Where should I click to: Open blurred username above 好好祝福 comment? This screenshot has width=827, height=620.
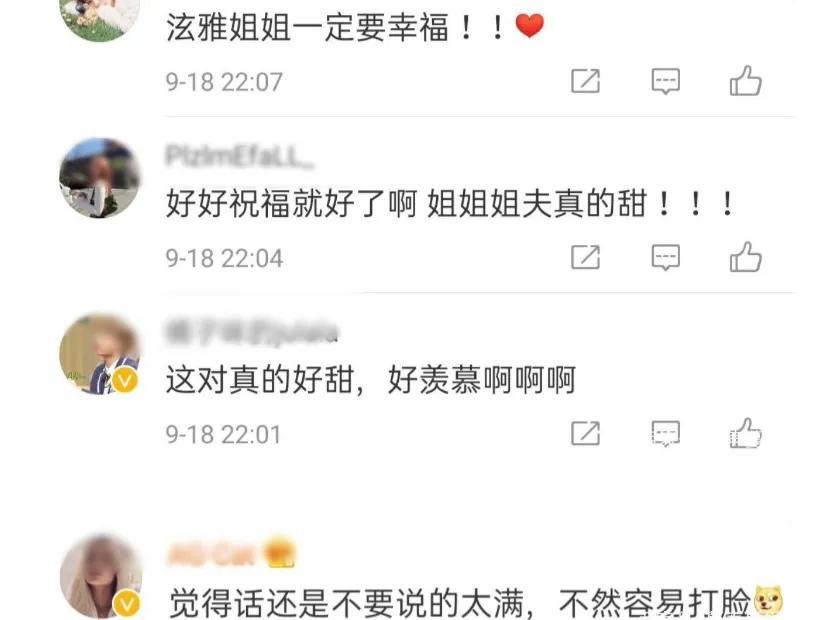(x=239, y=157)
